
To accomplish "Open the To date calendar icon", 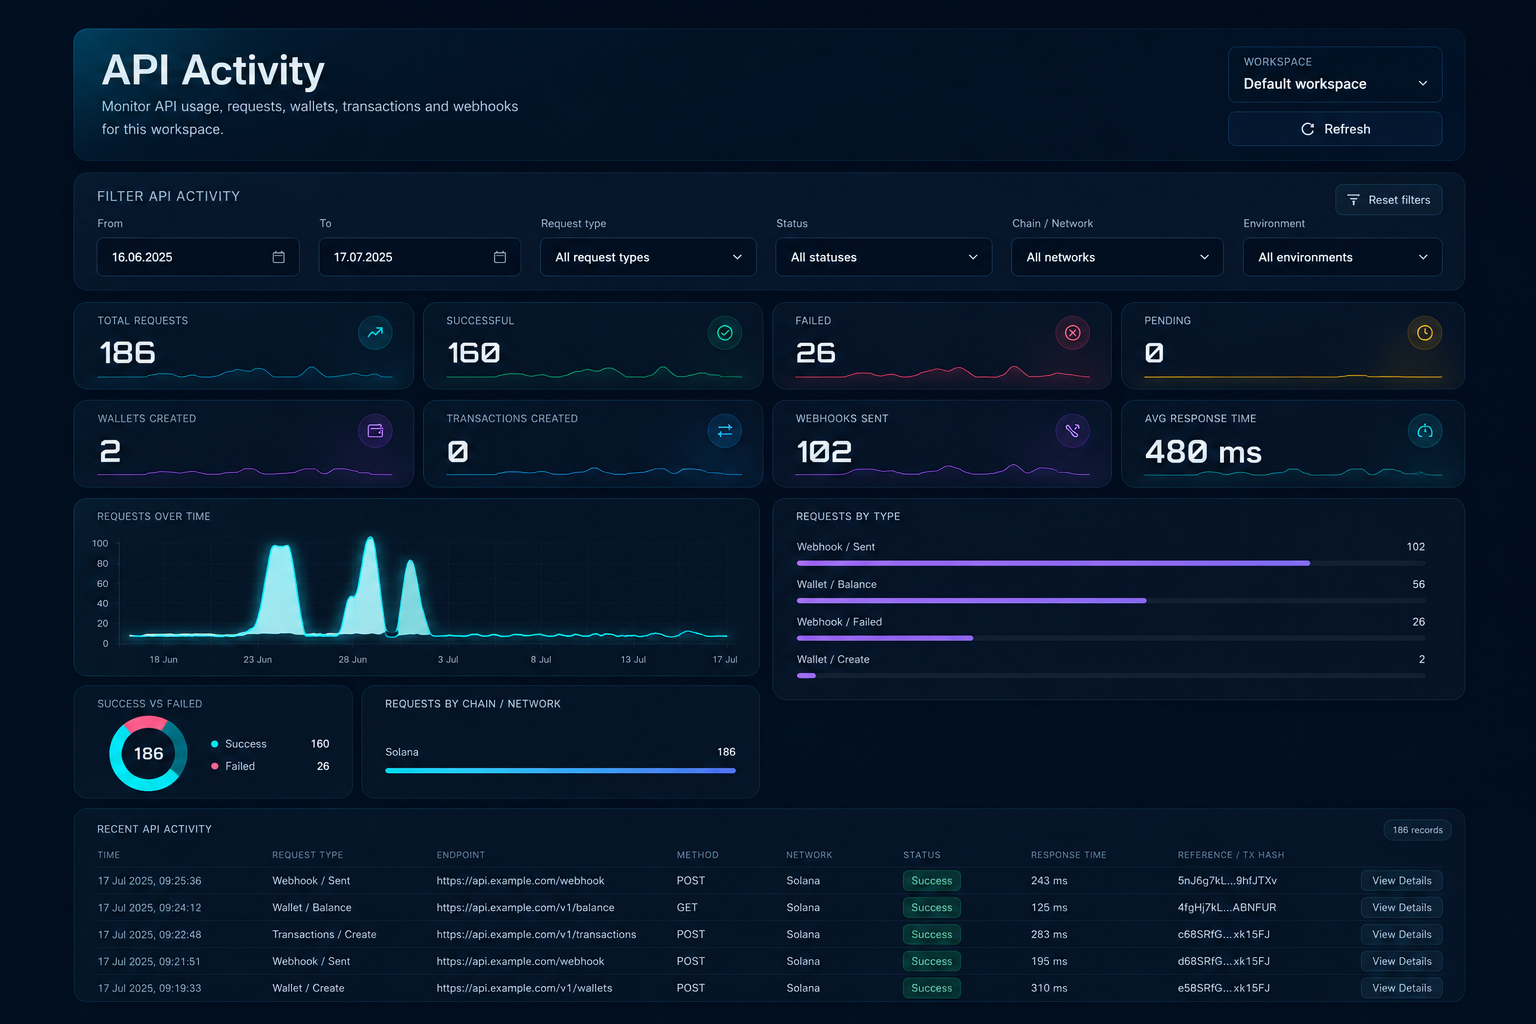I will click(500, 257).
